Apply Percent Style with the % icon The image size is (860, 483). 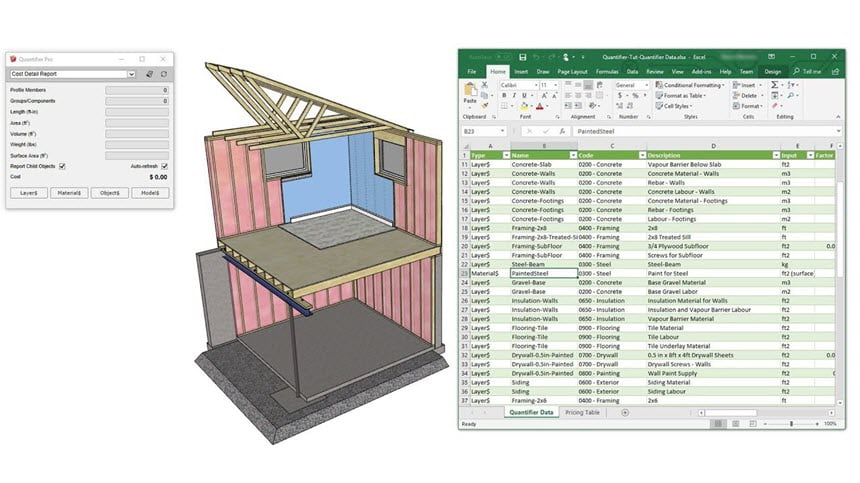point(635,95)
